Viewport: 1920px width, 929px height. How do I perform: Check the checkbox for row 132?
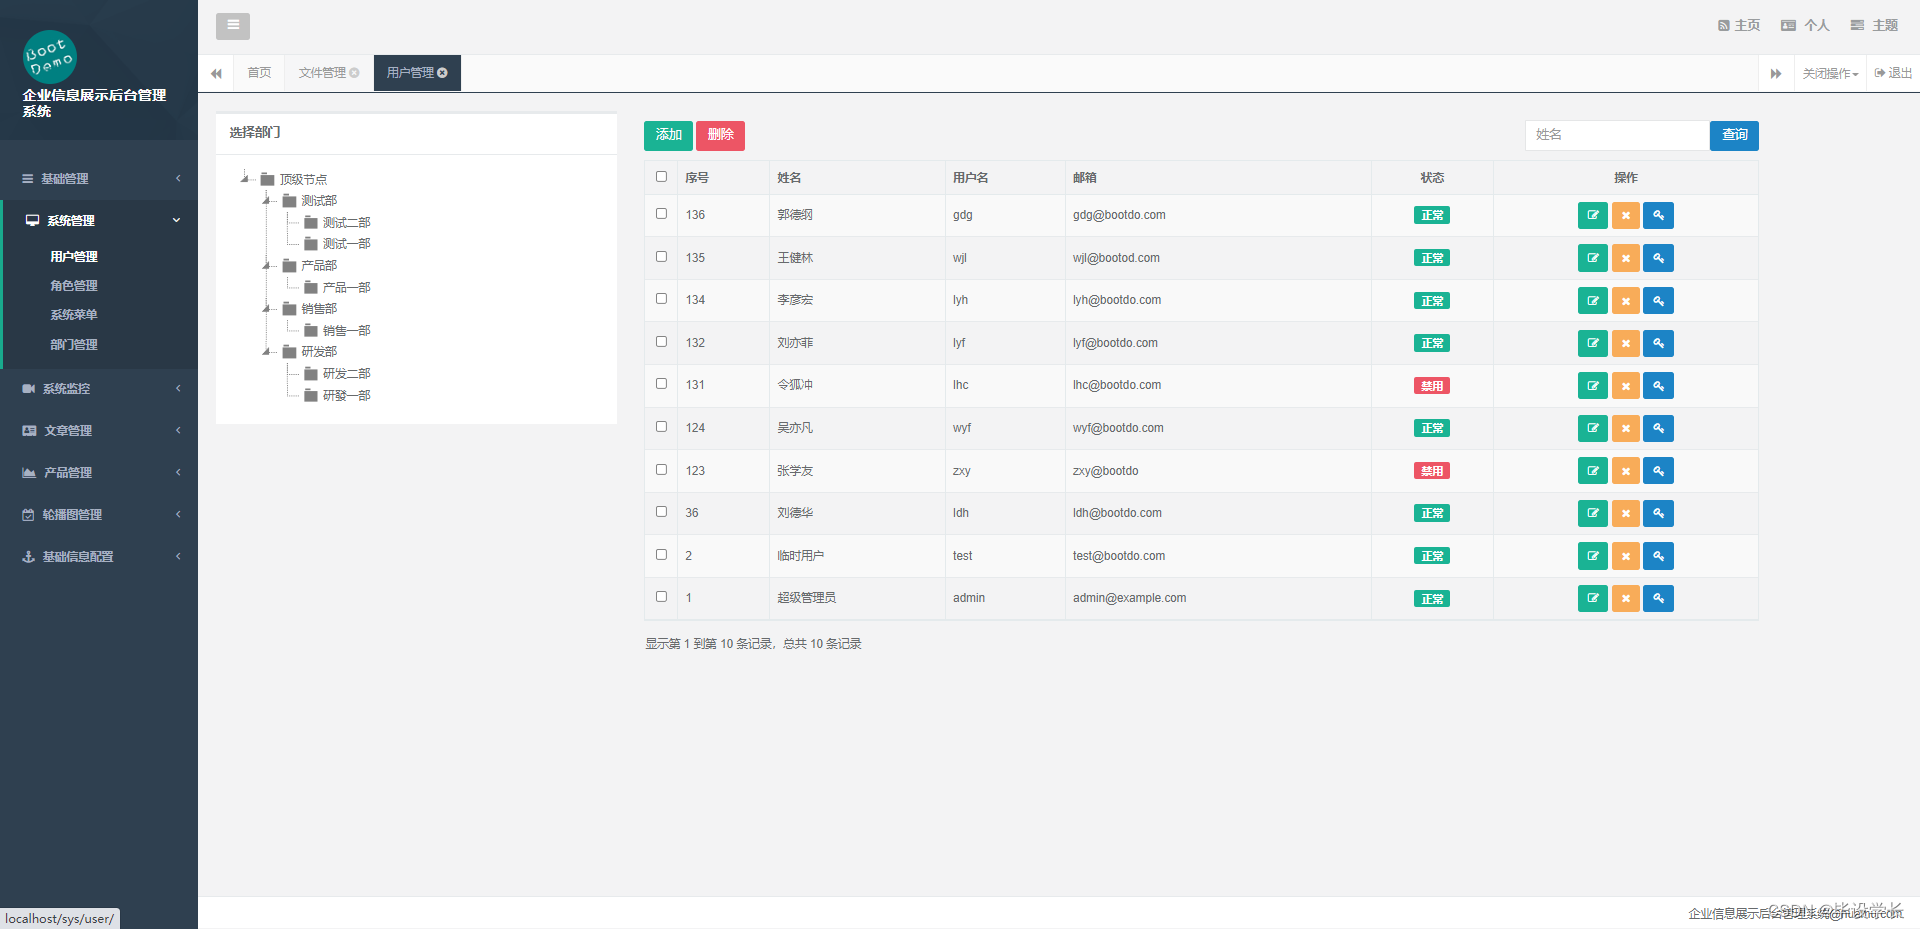click(661, 342)
